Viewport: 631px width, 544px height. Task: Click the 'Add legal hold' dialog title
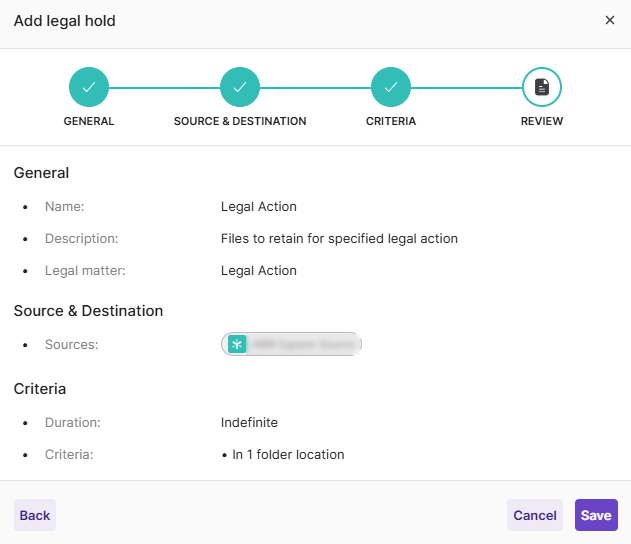[x=65, y=21]
